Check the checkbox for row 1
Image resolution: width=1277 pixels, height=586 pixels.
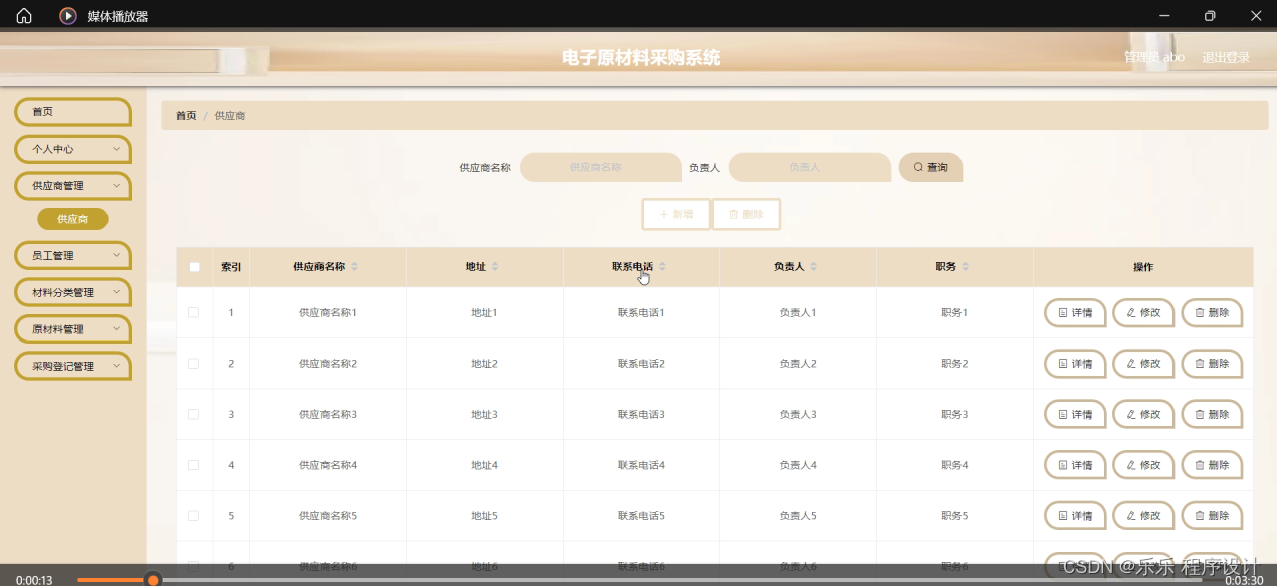click(x=194, y=312)
